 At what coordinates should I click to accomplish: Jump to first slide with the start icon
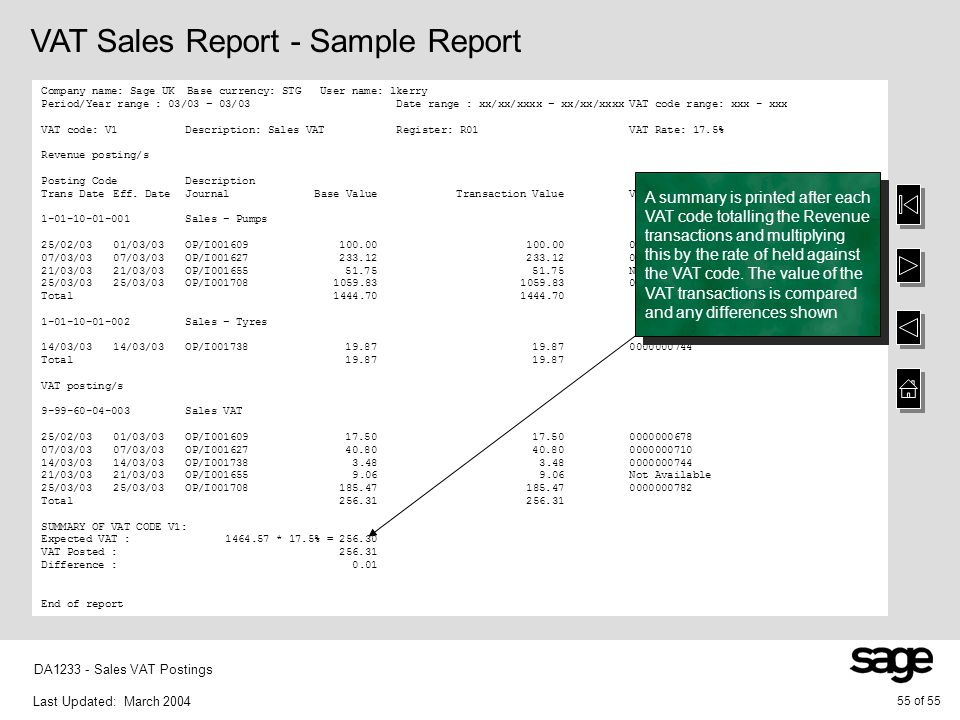(x=909, y=205)
